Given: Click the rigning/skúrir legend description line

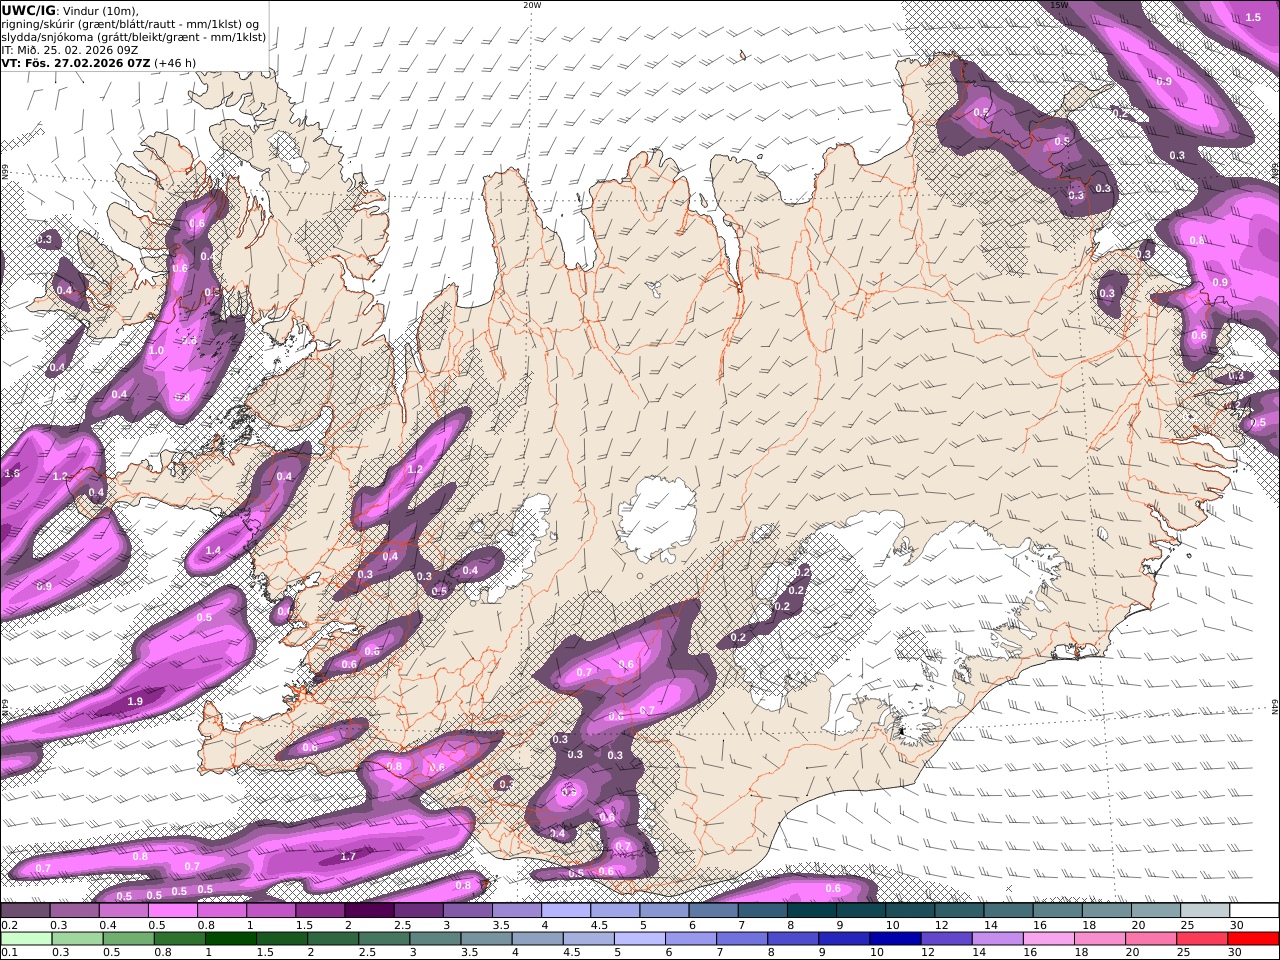Looking at the screenshot, I should tap(129, 23).
